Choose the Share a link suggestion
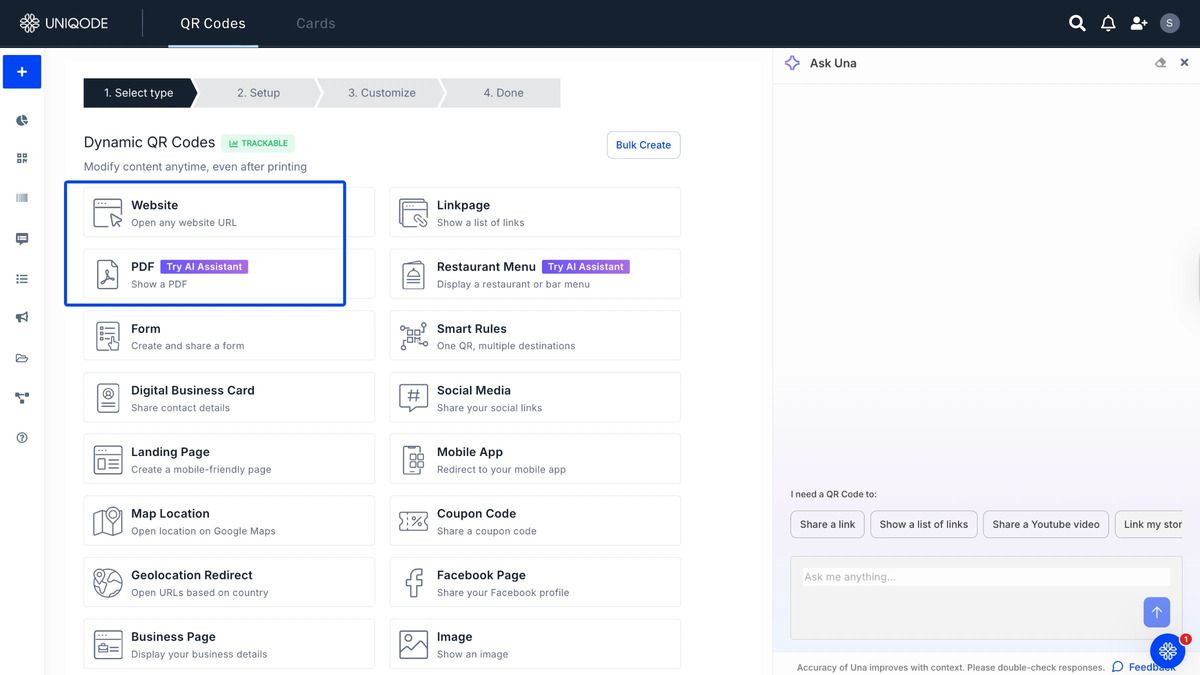This screenshot has height=675, width=1200. tap(827, 524)
